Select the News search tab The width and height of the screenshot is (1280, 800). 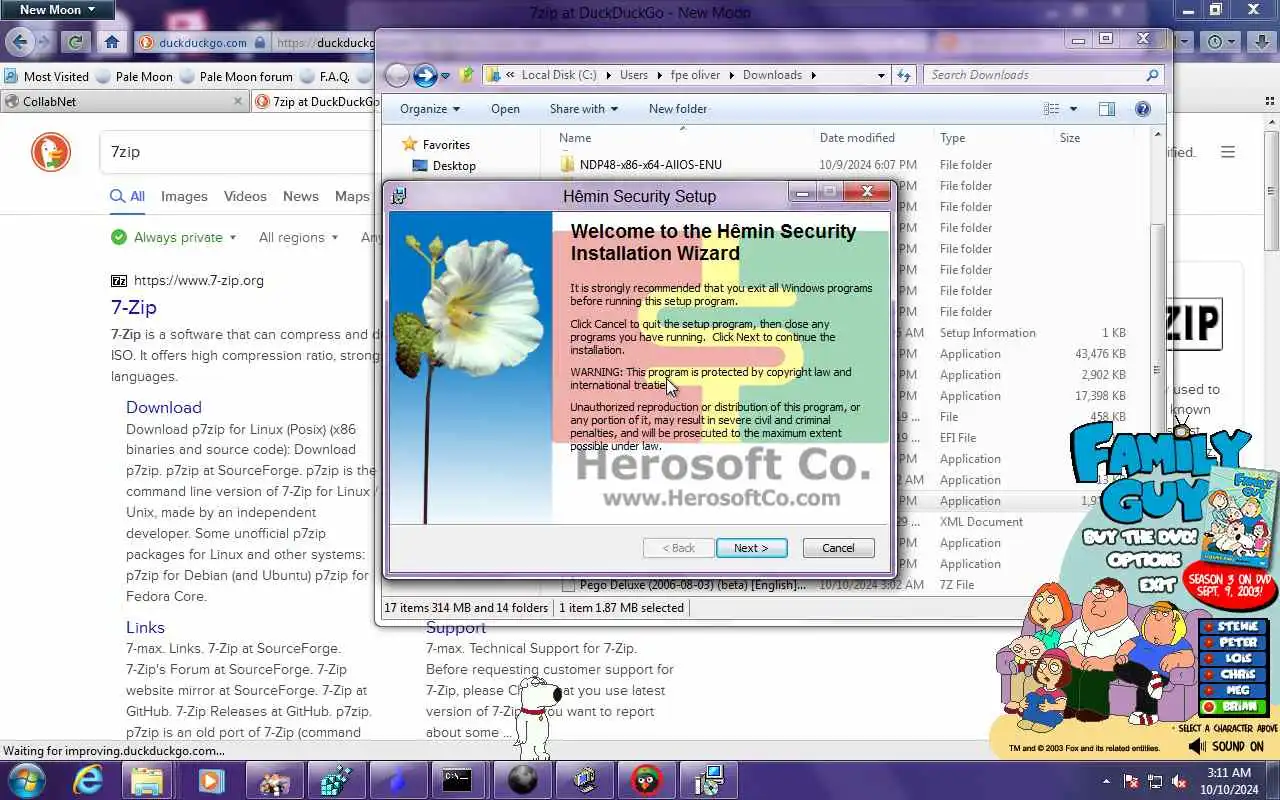coord(300,197)
